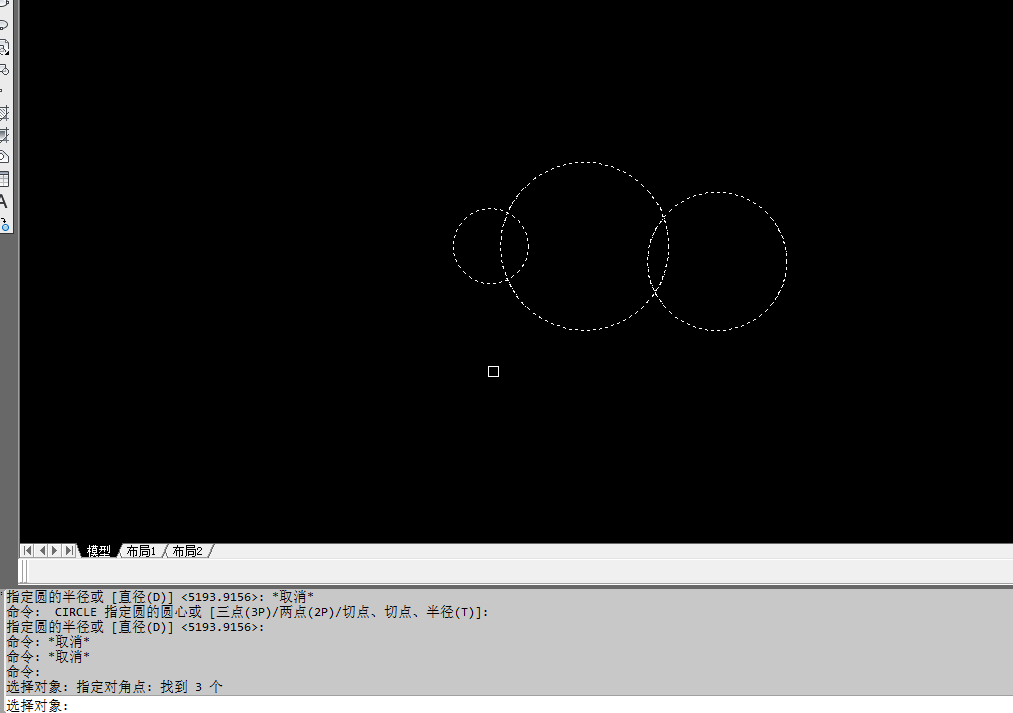Activate the Hatch tool
The image size is (1013, 713).
tap(3, 113)
